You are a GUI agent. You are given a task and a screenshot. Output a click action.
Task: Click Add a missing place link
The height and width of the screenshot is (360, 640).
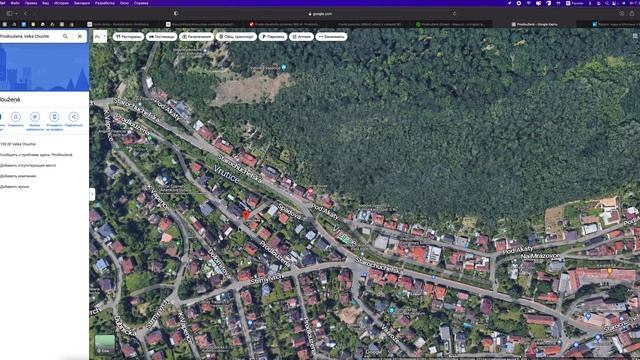coord(28,165)
